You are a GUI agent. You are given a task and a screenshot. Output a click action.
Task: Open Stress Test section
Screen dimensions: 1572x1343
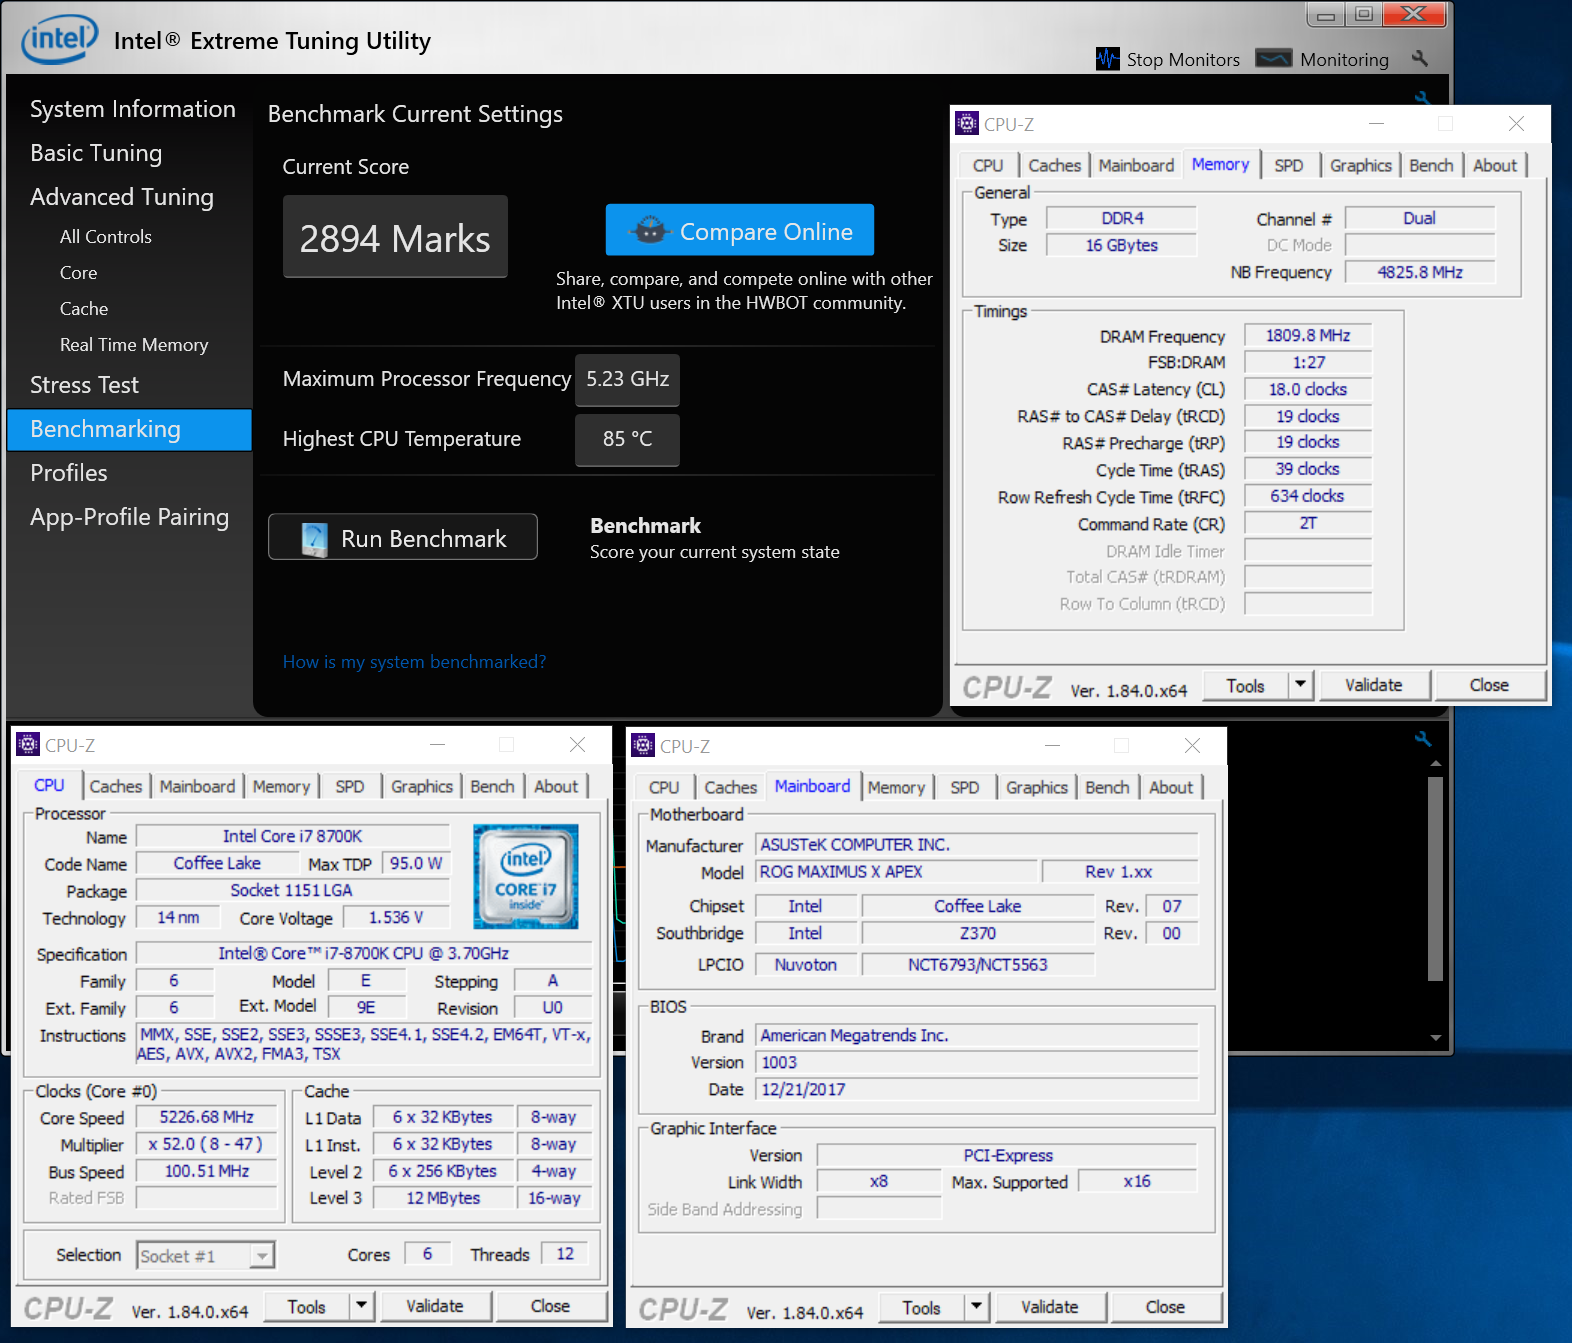click(x=84, y=385)
